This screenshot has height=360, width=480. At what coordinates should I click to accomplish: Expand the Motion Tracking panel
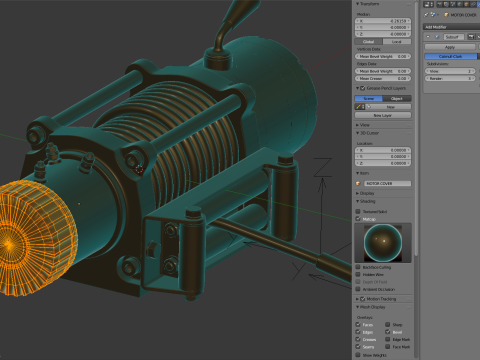click(x=358, y=299)
